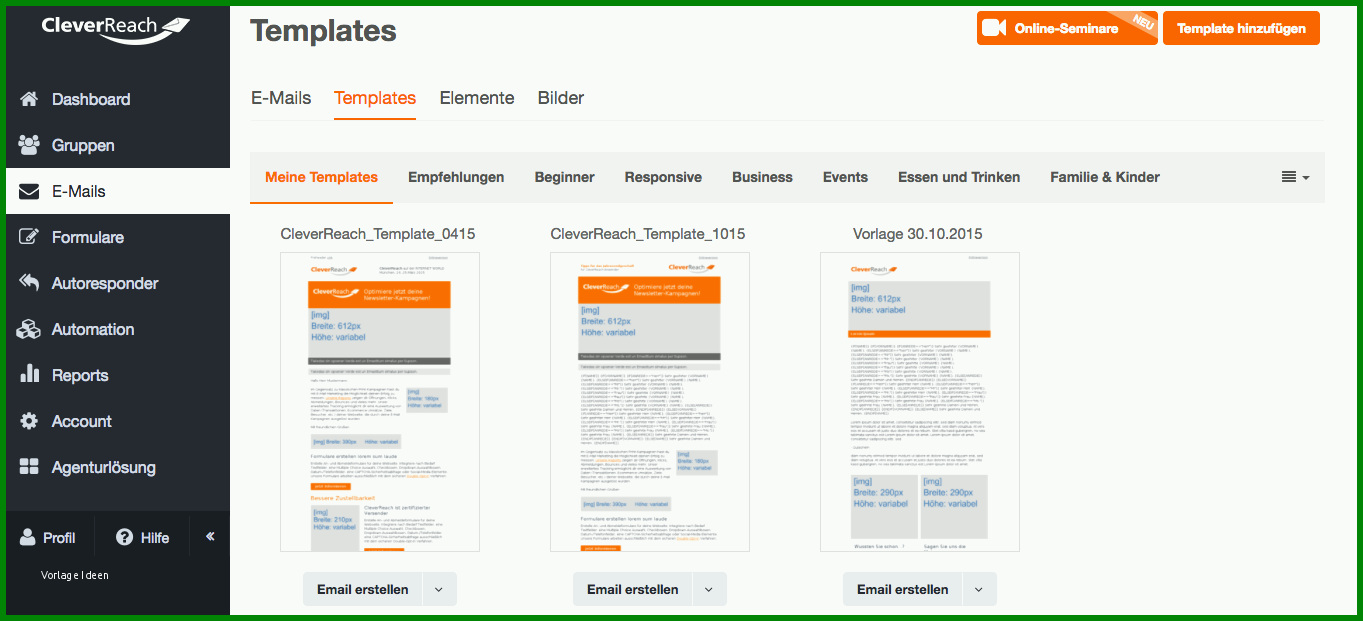Show the Events template category
The image size is (1363, 621).
845,177
